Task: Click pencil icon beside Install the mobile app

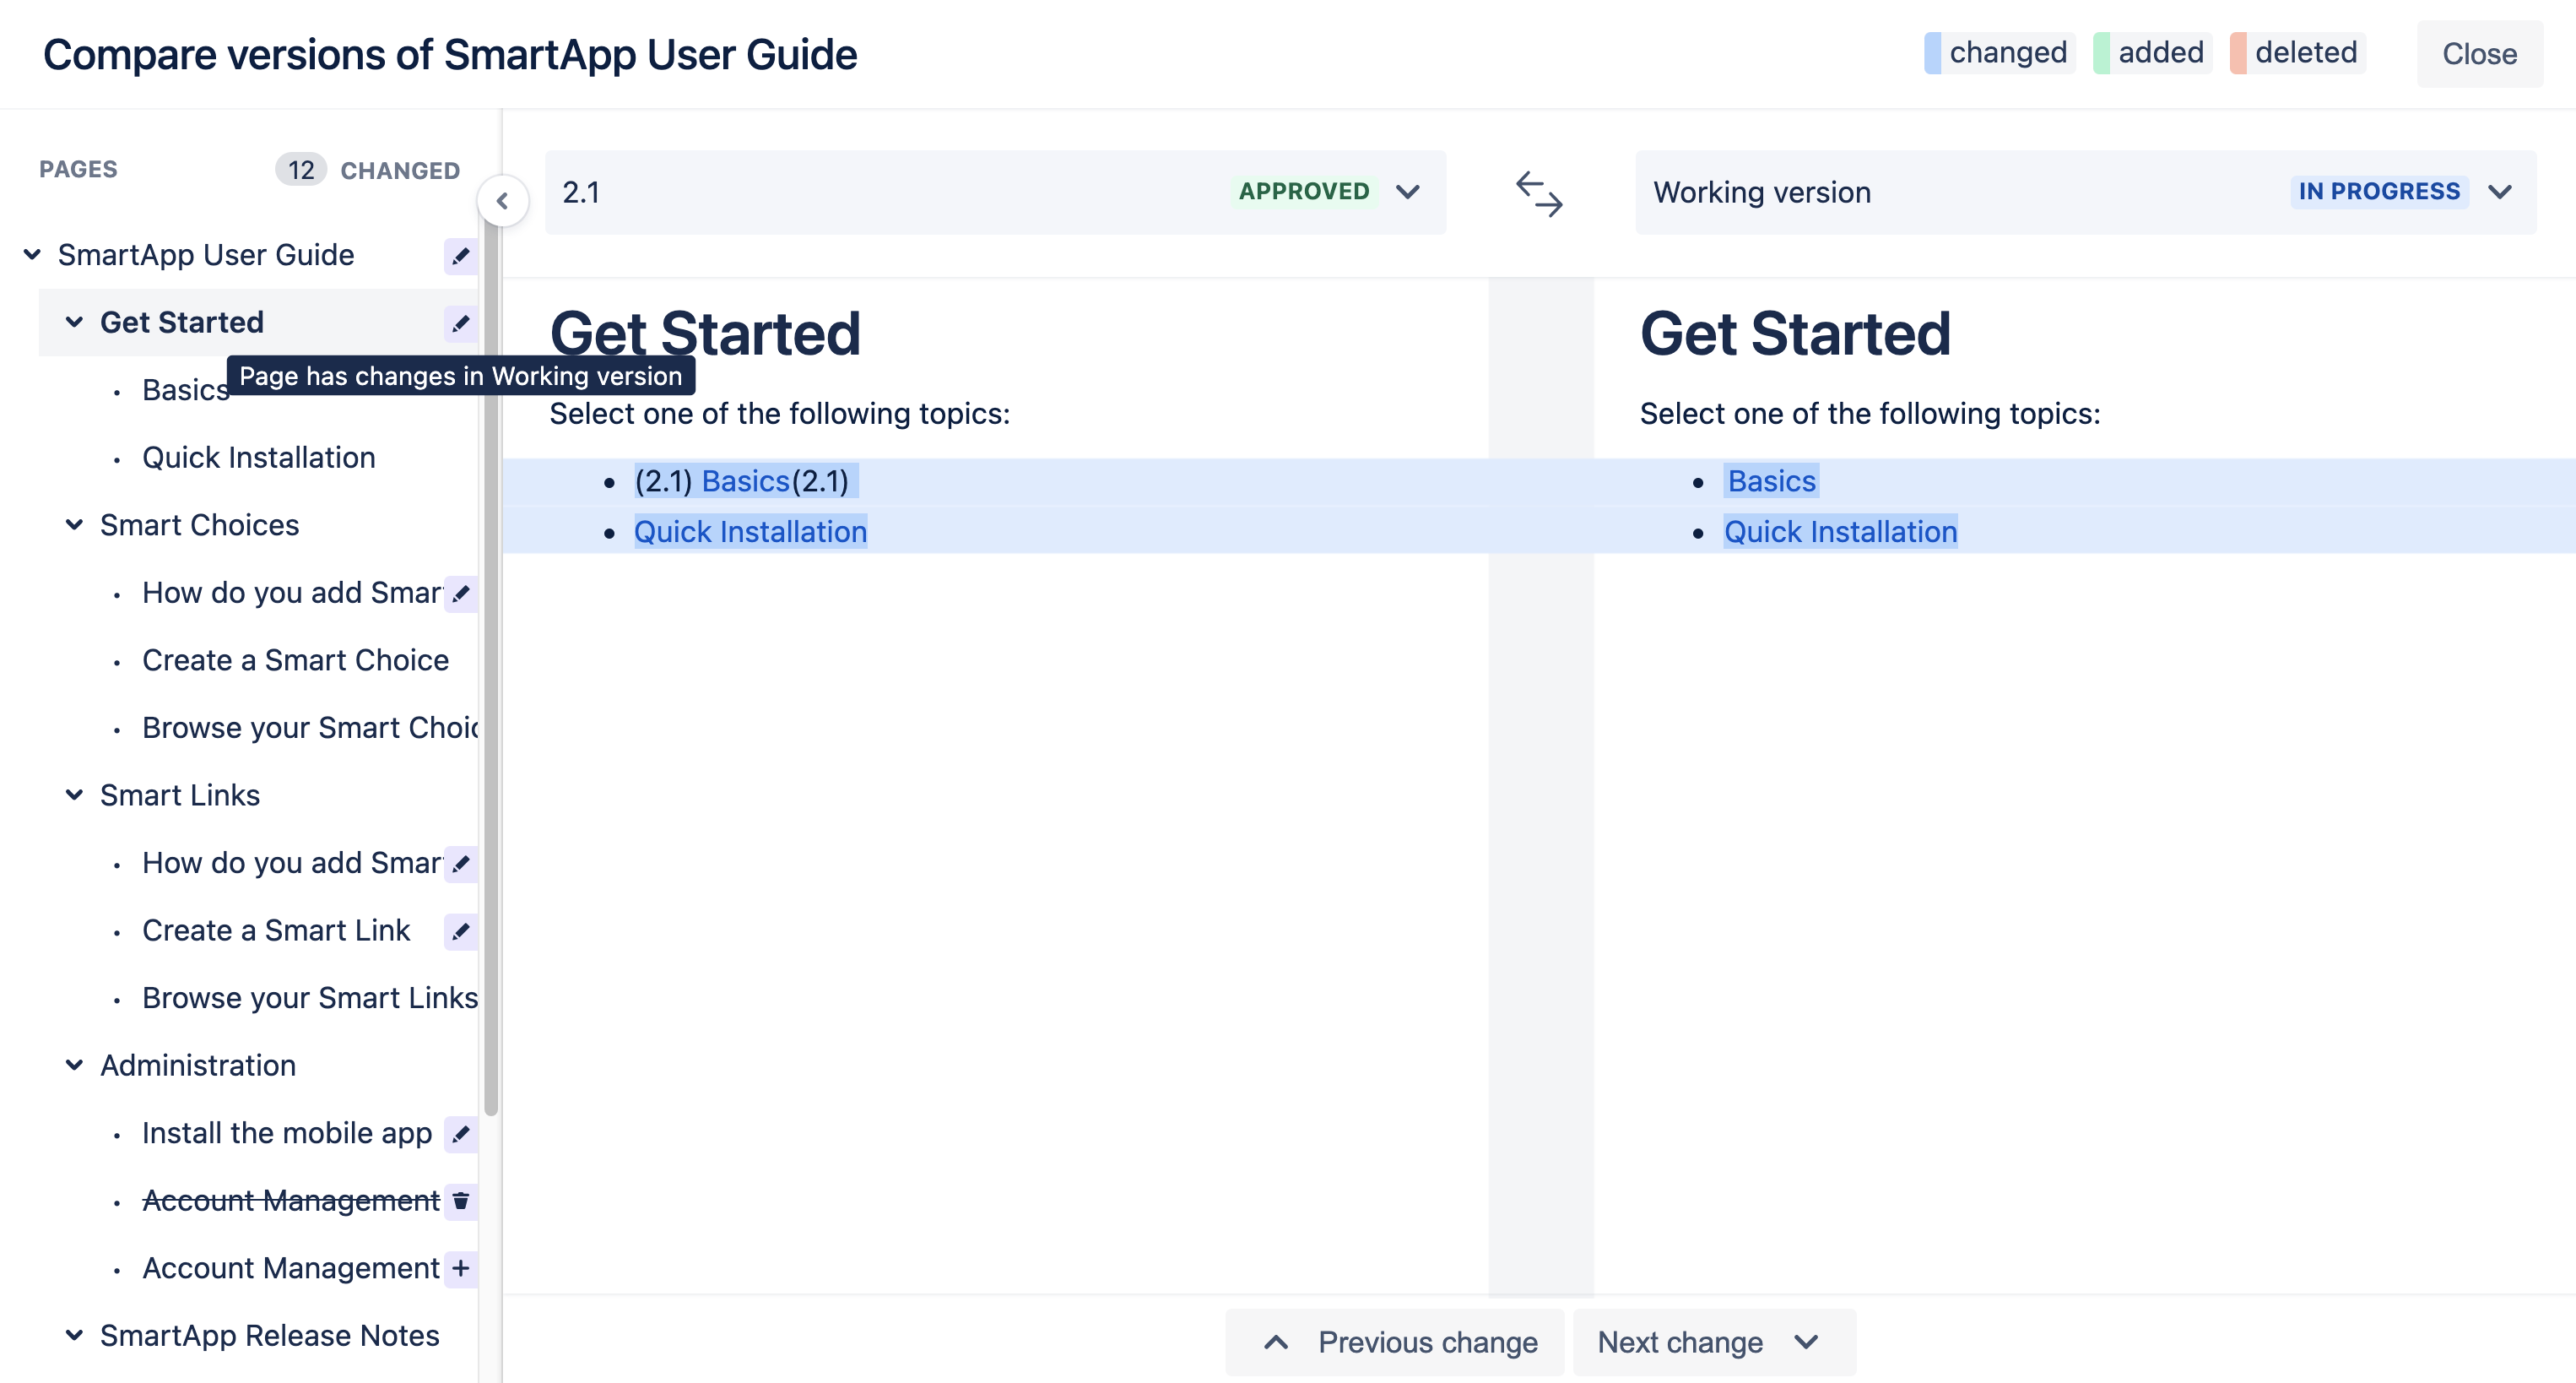Action: click(460, 1134)
